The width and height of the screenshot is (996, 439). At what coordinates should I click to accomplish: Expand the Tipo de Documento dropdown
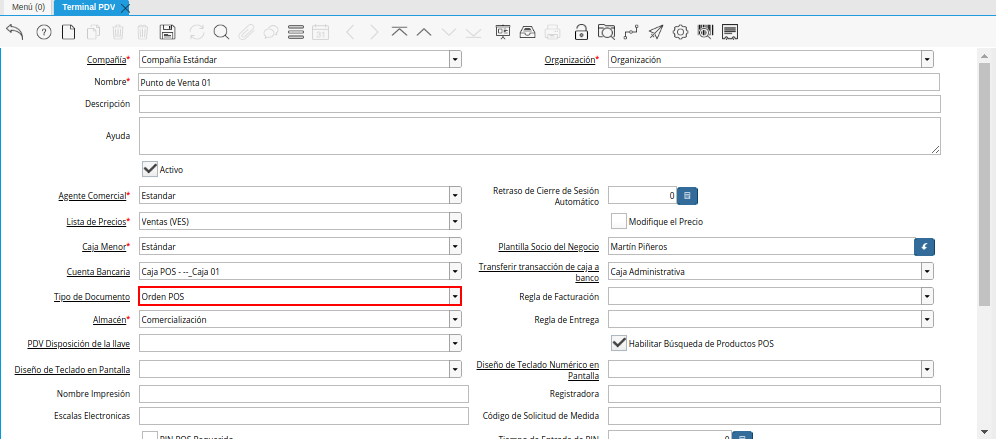click(455, 297)
